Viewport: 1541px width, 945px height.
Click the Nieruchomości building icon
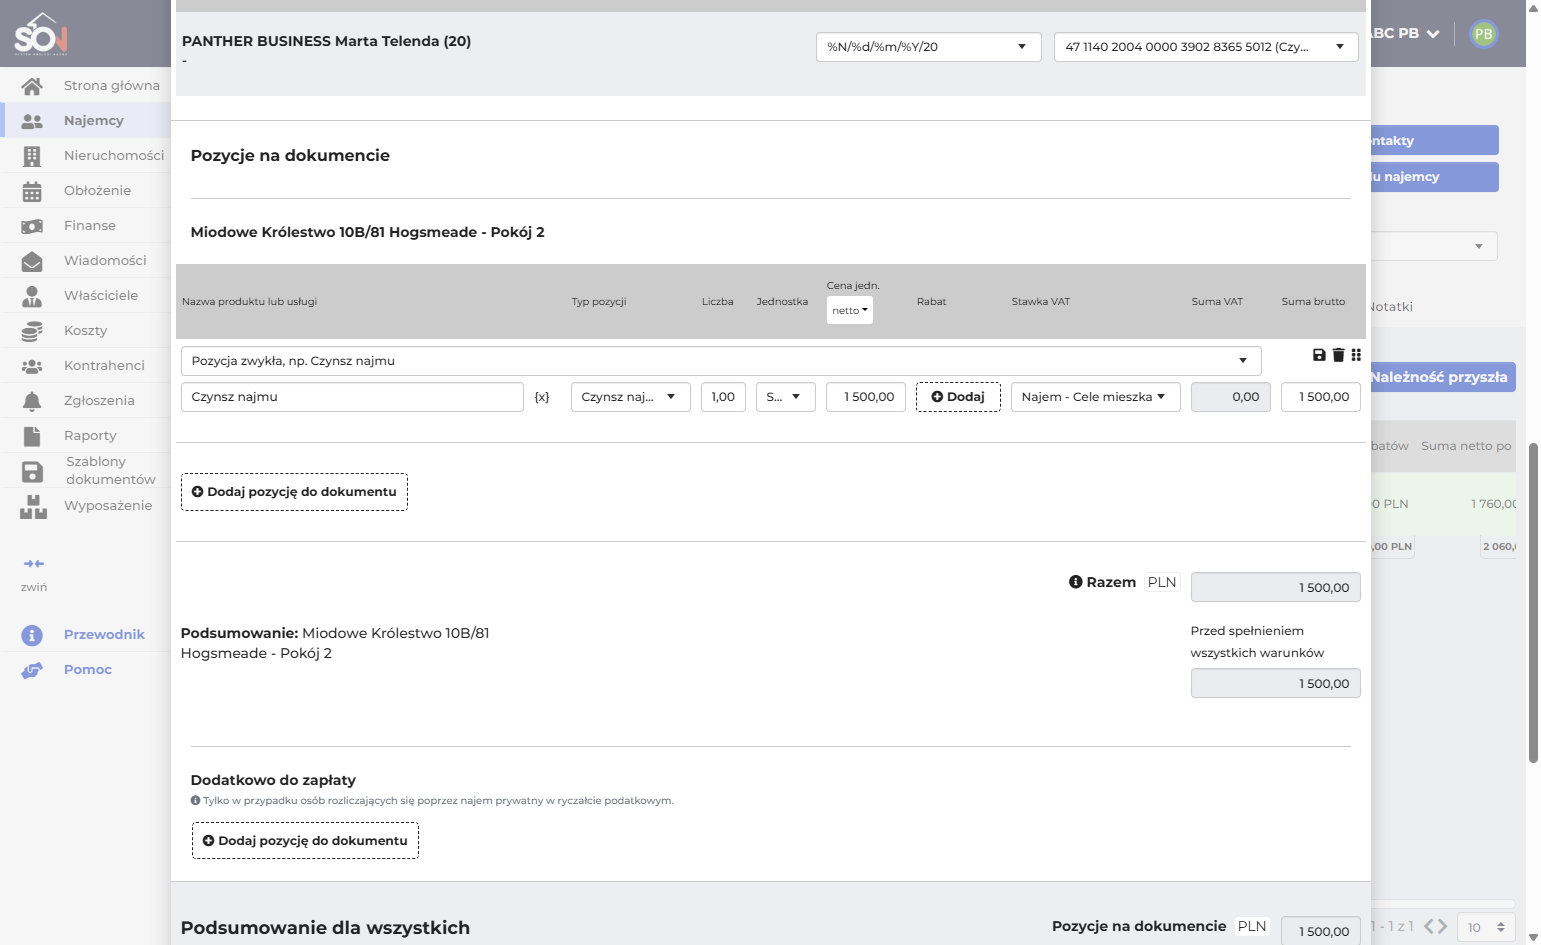tap(32, 156)
